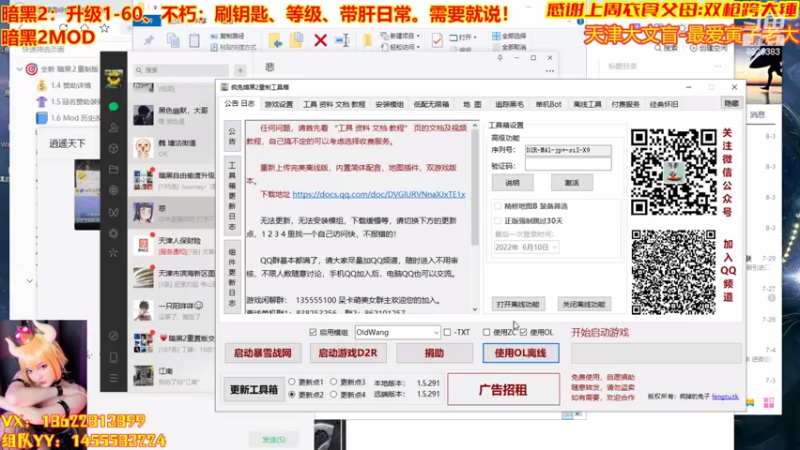Click announcement text scrollbar down arrow
The width and height of the screenshot is (800, 450).
(474, 309)
